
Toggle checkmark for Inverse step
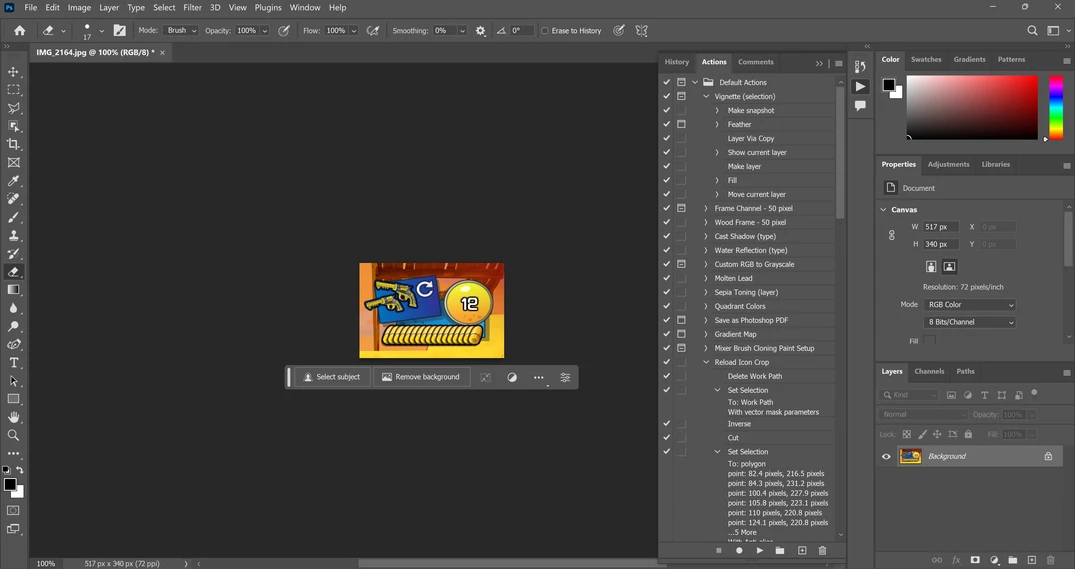pos(666,424)
